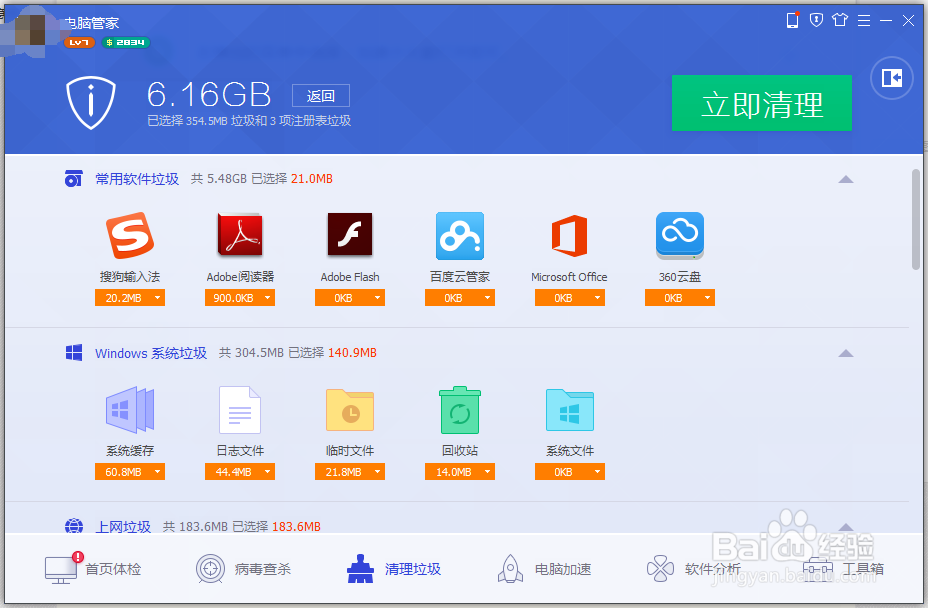The image size is (928, 608).
Task: Click the 上网垃圾 heading link
Action: pyautogui.click(x=123, y=526)
